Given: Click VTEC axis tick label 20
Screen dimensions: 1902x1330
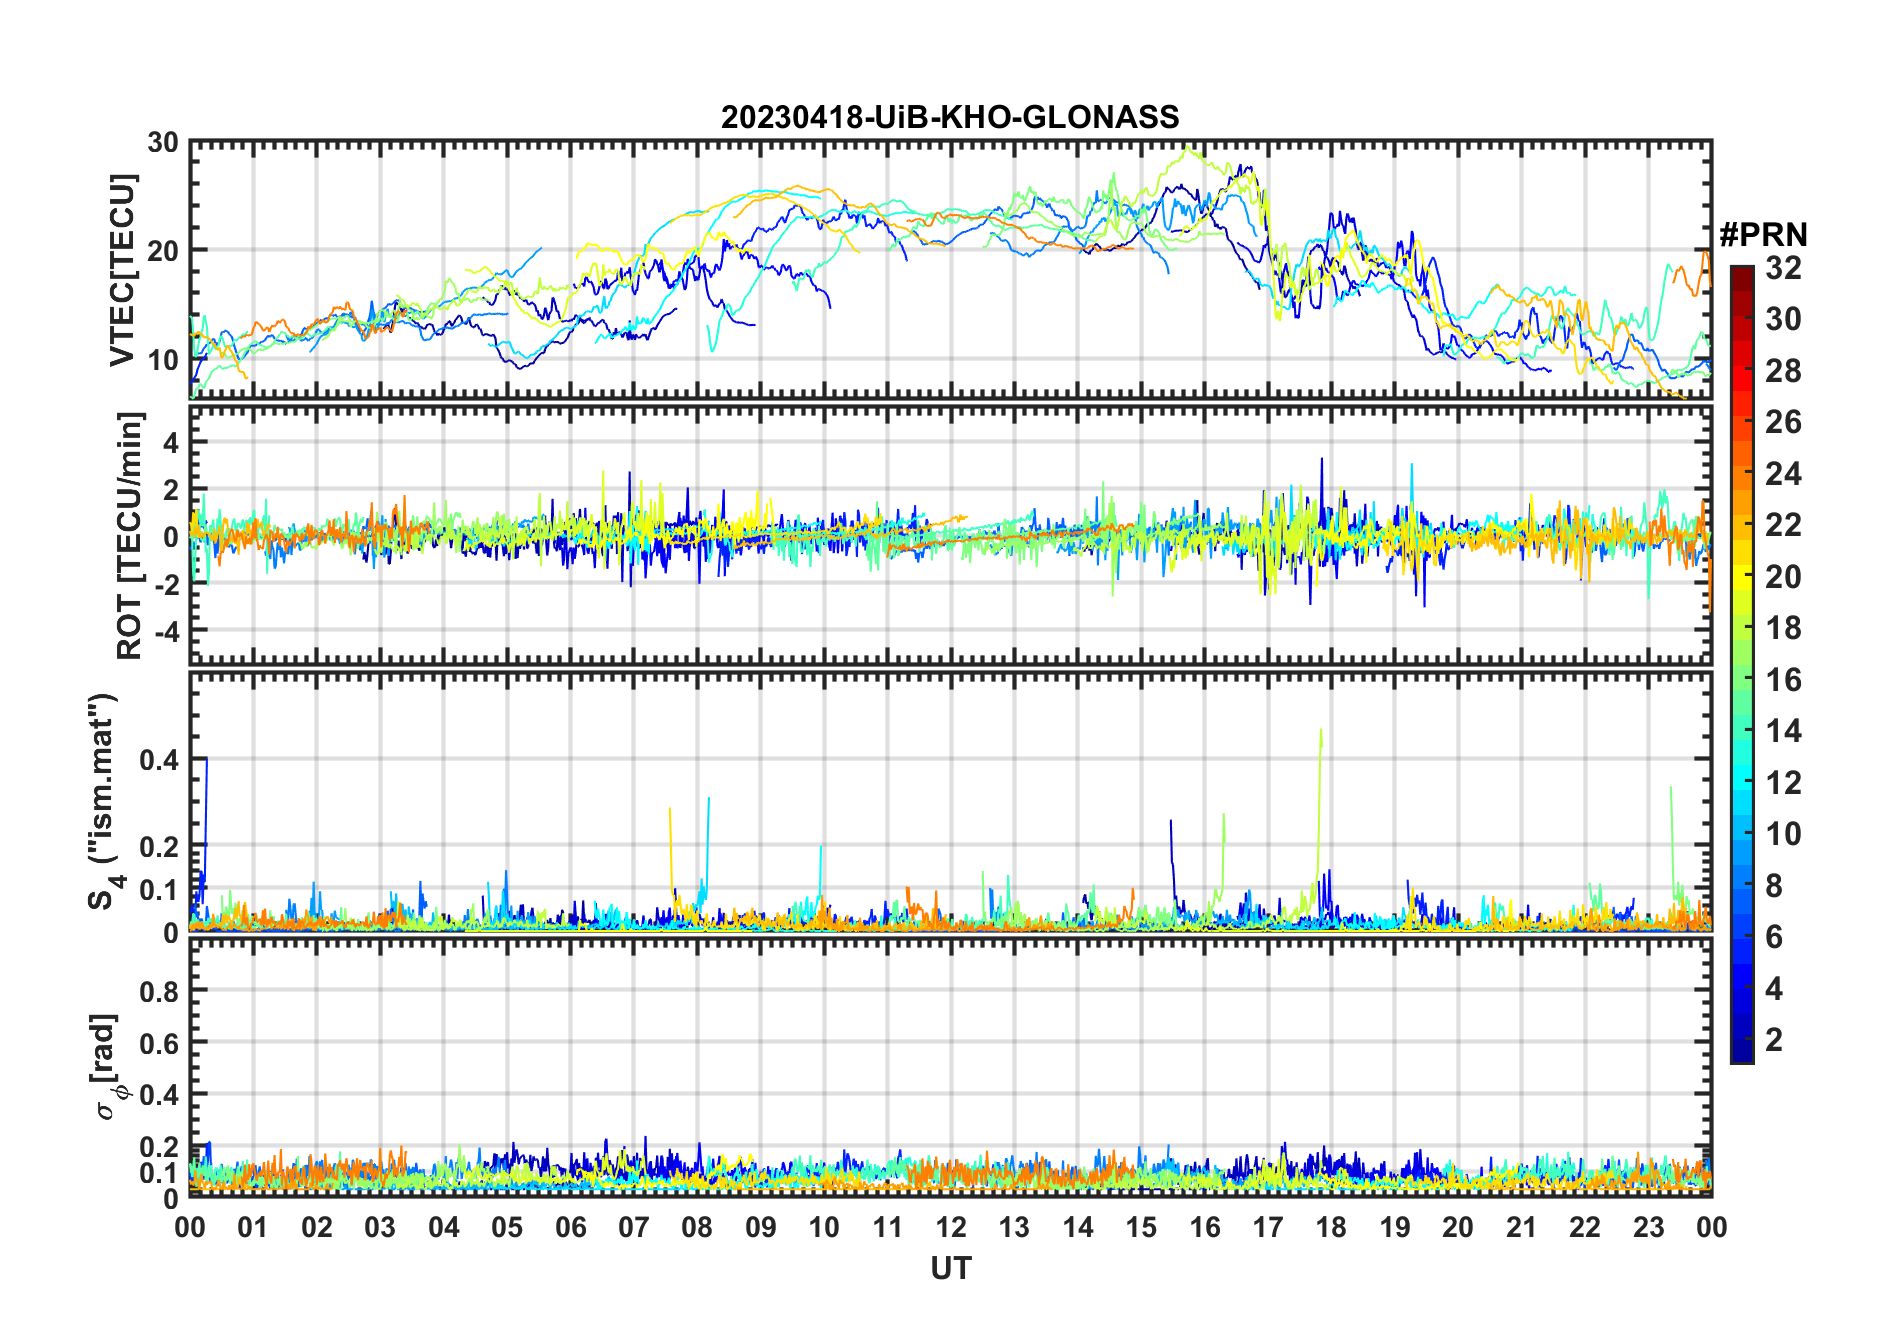Looking at the screenshot, I should (163, 251).
